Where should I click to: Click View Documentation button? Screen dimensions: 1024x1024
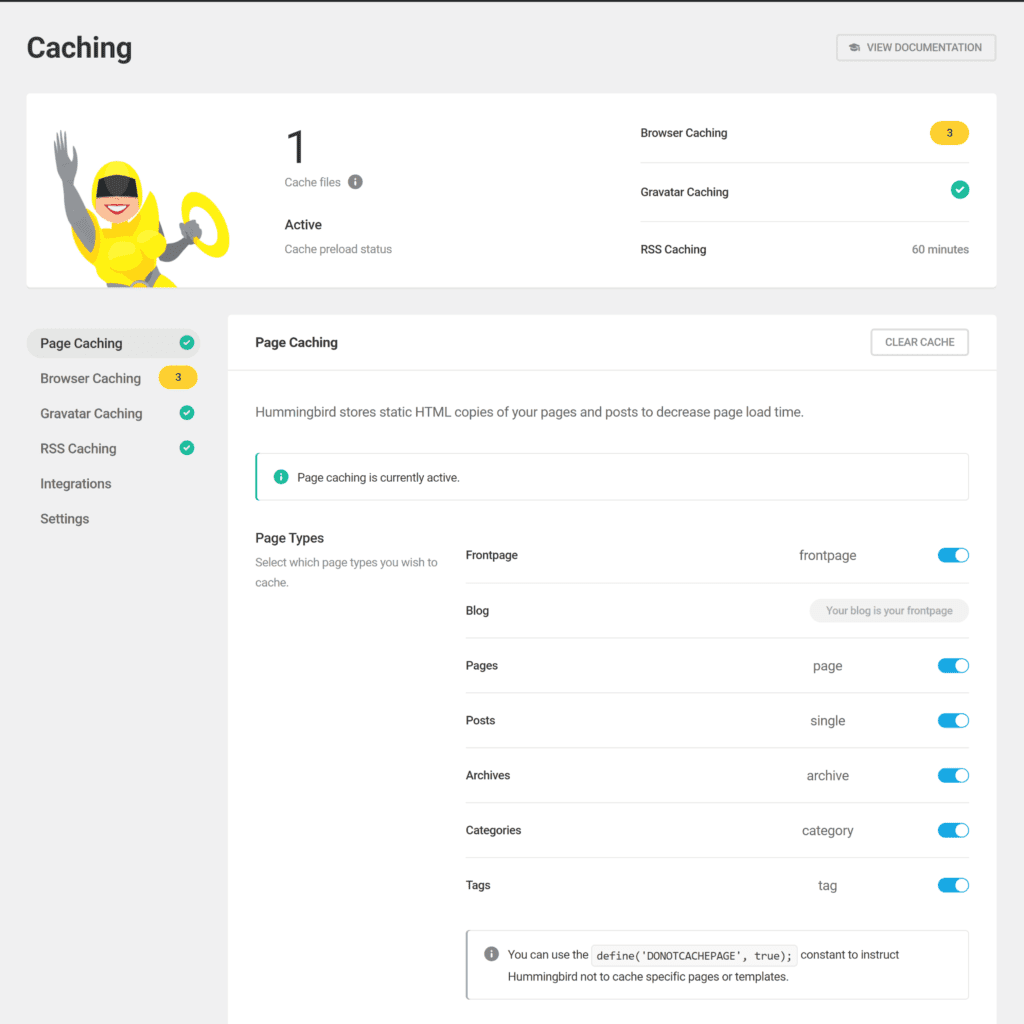coord(916,48)
